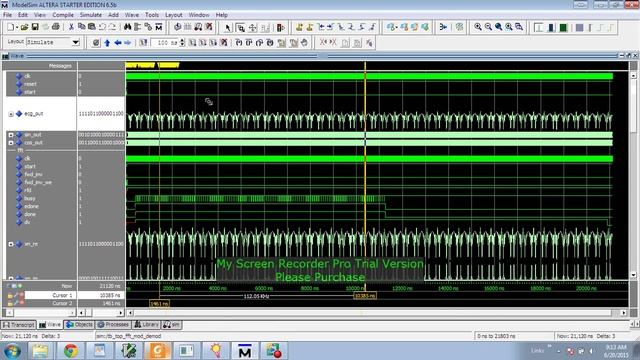
Task: Open Windows Explorer from the taskbar
Action: click(x=40, y=351)
